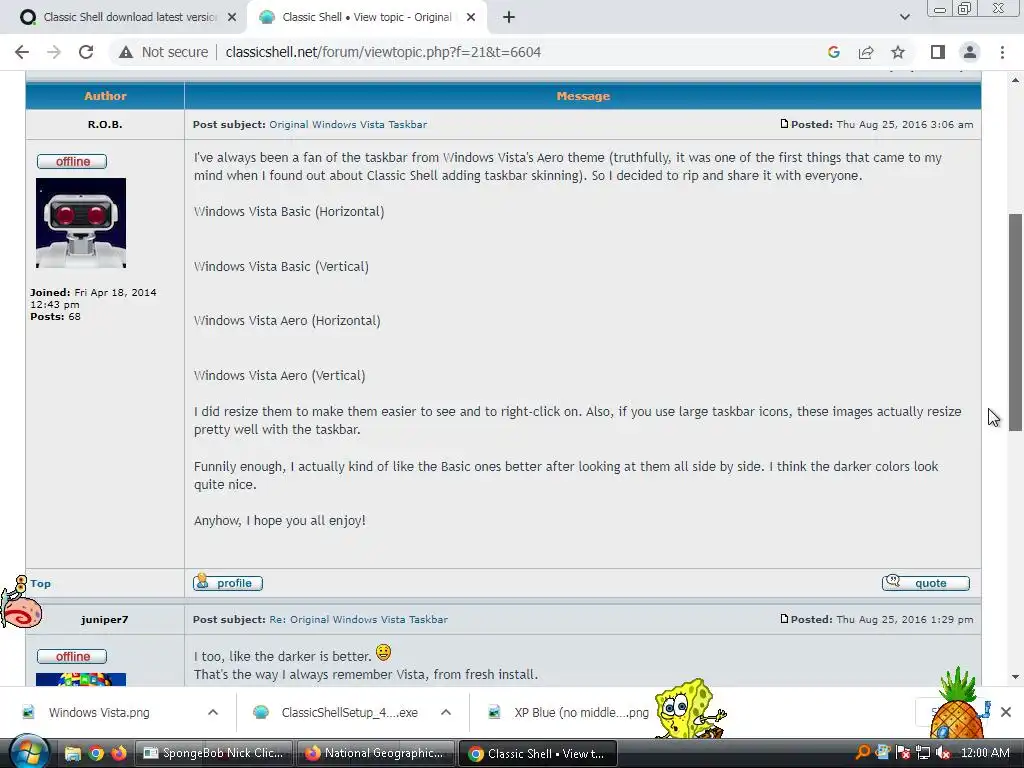The image size is (1024, 768).
Task: Open the Re: Original Windows Vista Taskbar link
Action: coord(359,619)
